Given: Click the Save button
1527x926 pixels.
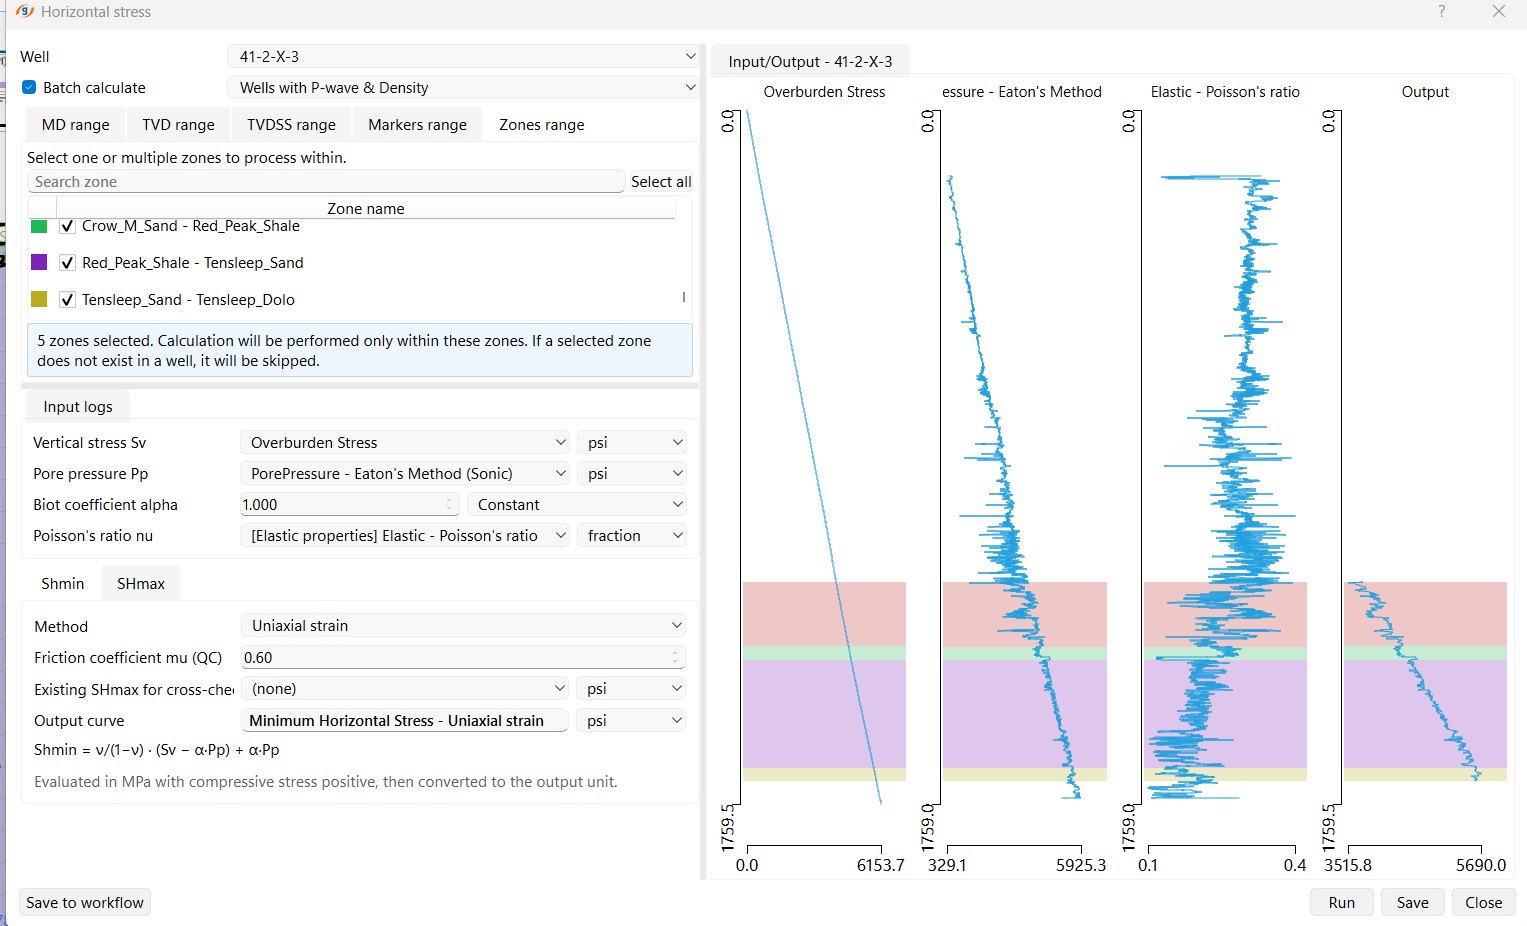Looking at the screenshot, I should pos(1412,903).
